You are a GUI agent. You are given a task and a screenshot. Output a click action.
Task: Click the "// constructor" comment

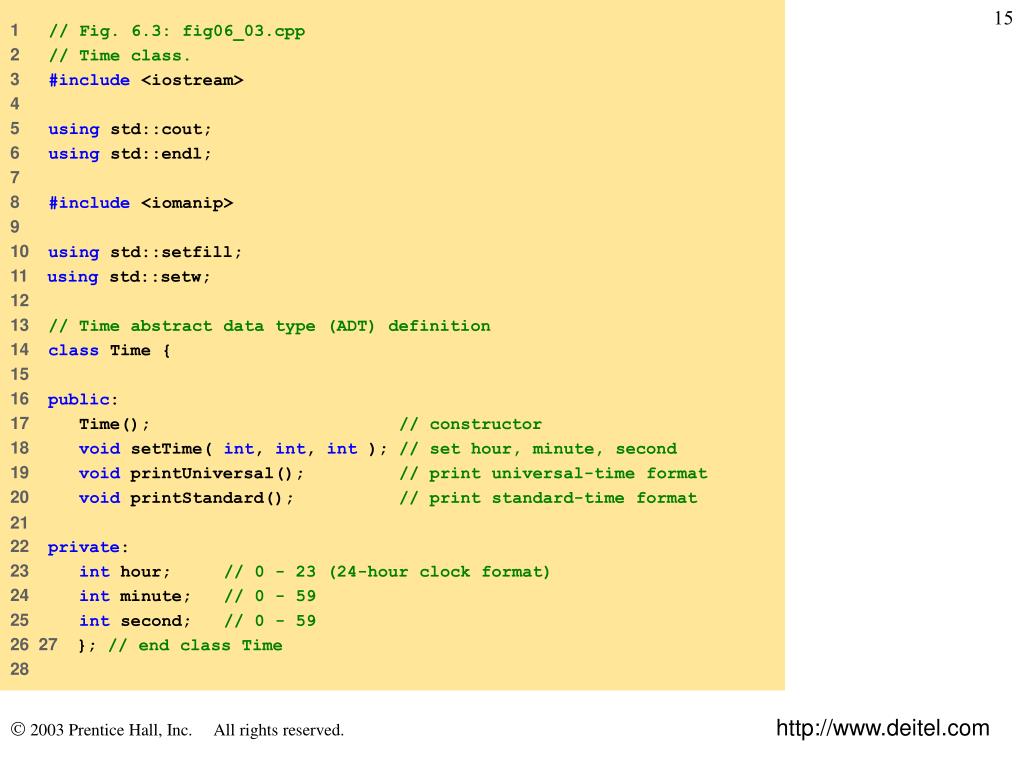(471, 424)
